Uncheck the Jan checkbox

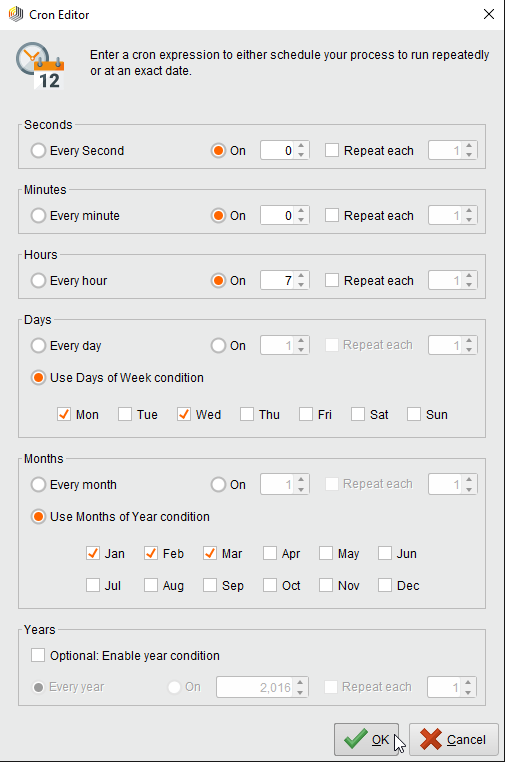pyautogui.click(x=92, y=554)
